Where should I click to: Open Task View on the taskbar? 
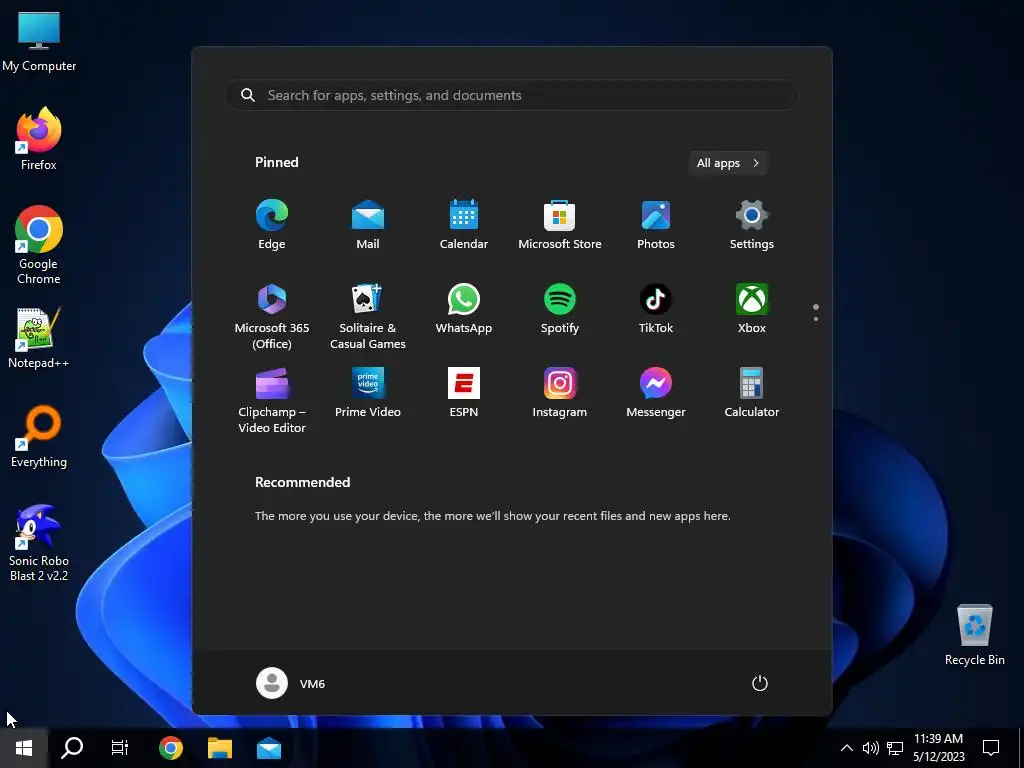120,748
